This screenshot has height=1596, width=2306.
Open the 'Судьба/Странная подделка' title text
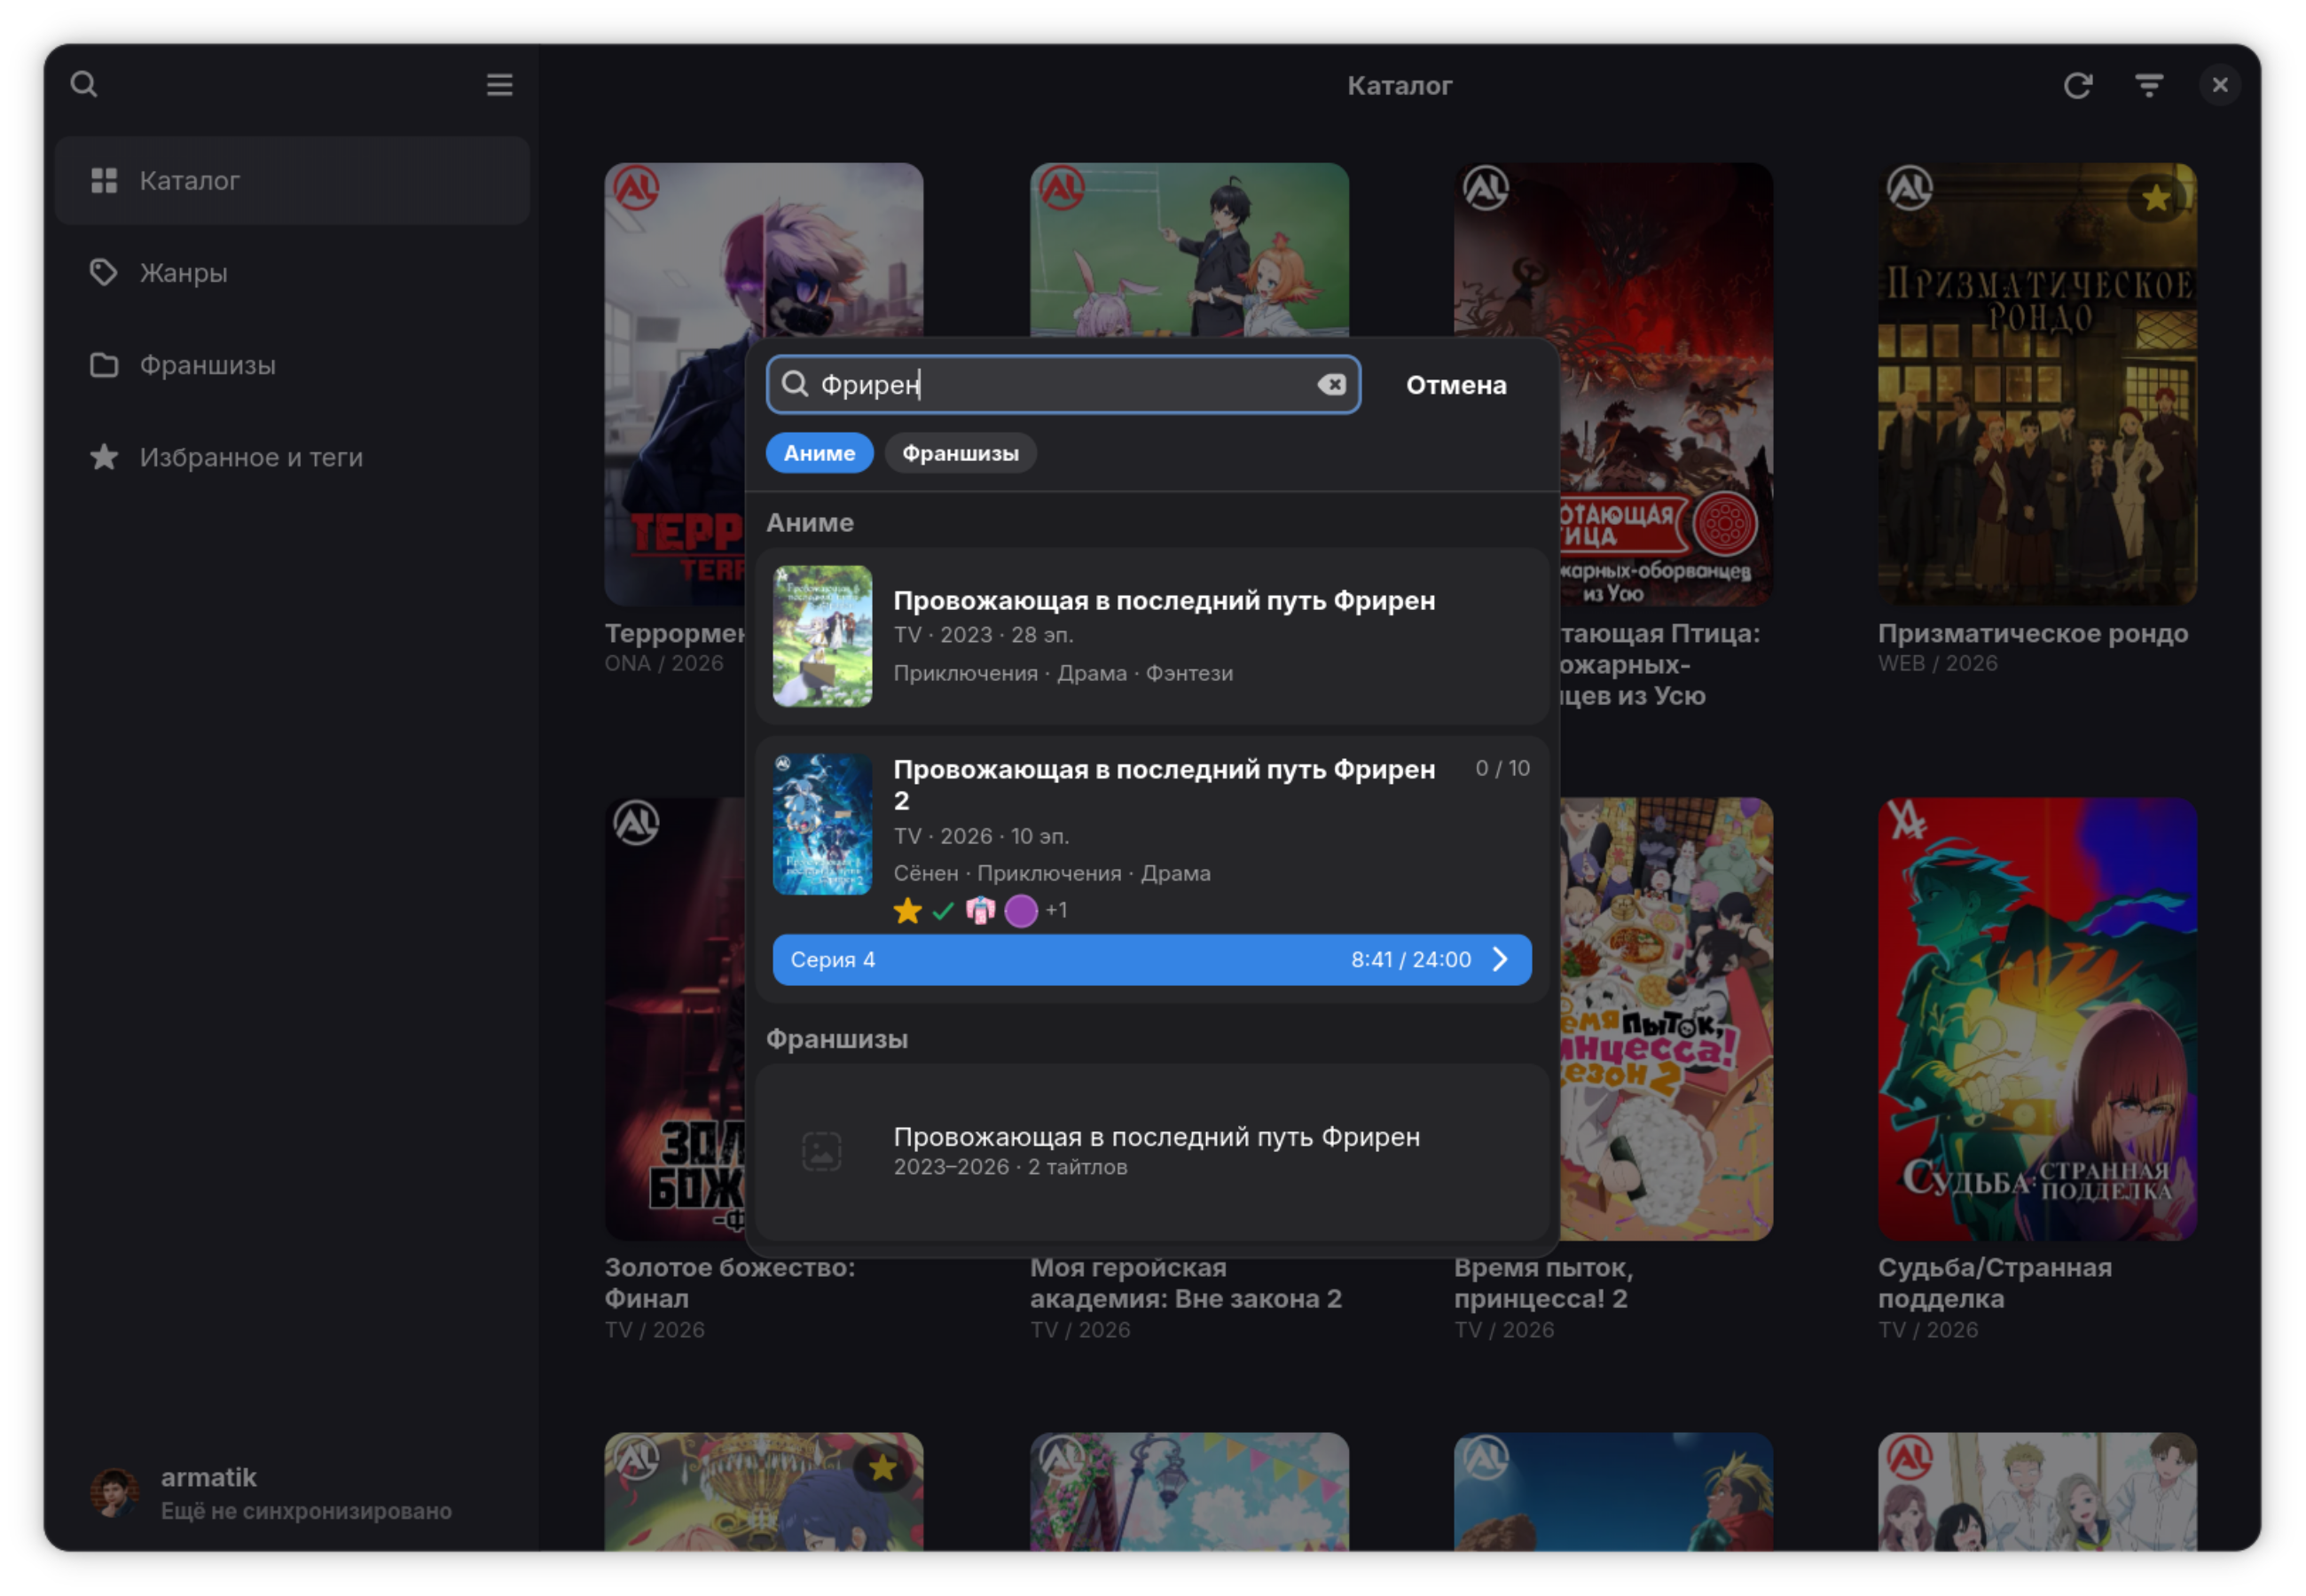1994,1284
